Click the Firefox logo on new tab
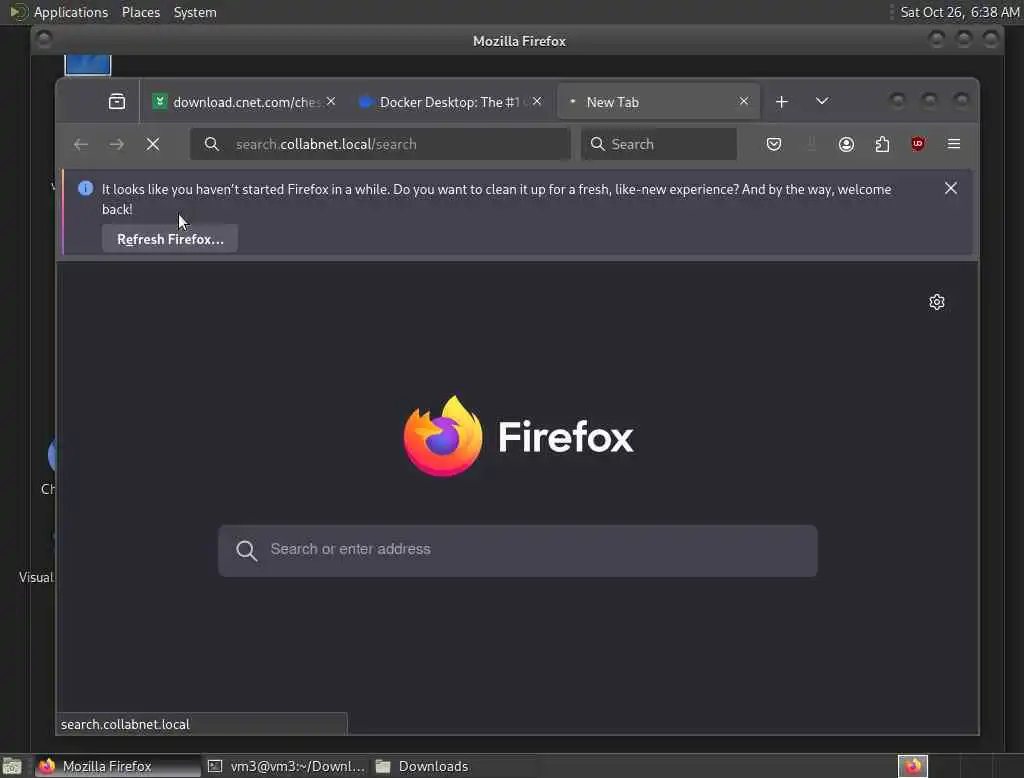Image resolution: width=1024 pixels, height=778 pixels. click(x=519, y=436)
